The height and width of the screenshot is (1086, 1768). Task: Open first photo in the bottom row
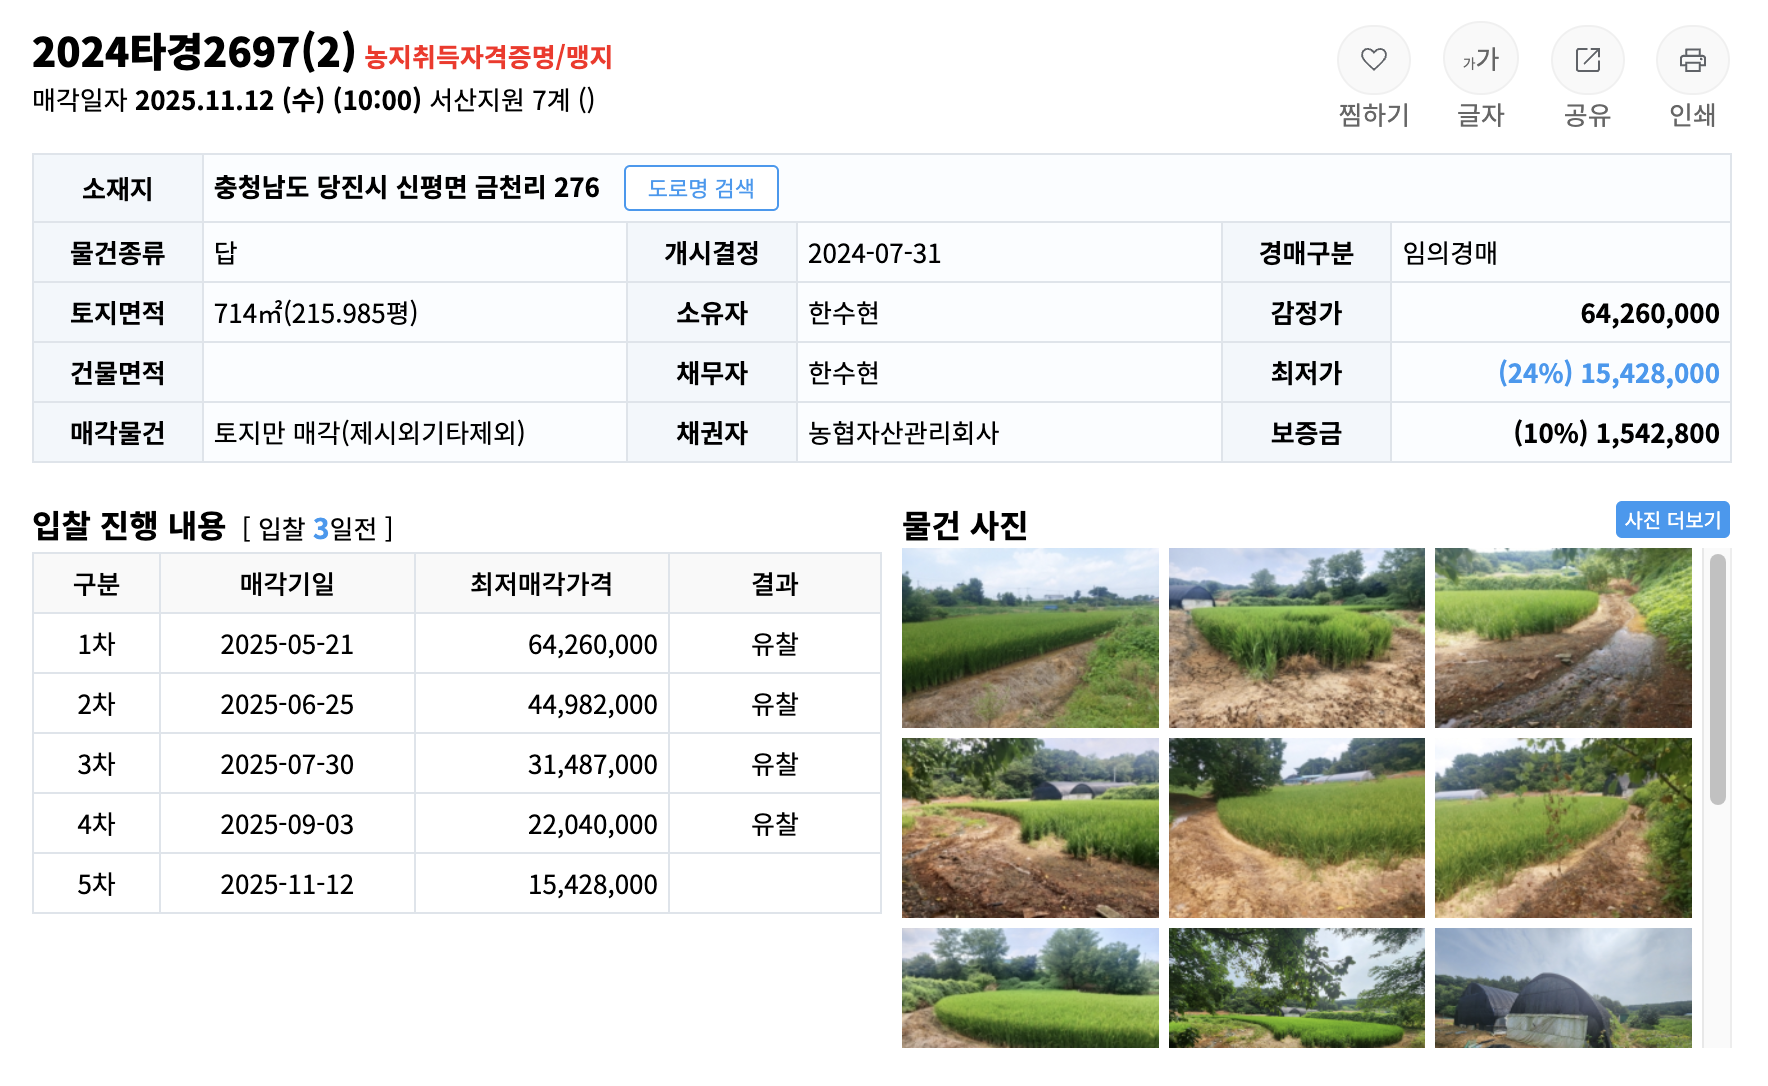pyautogui.click(x=1030, y=988)
